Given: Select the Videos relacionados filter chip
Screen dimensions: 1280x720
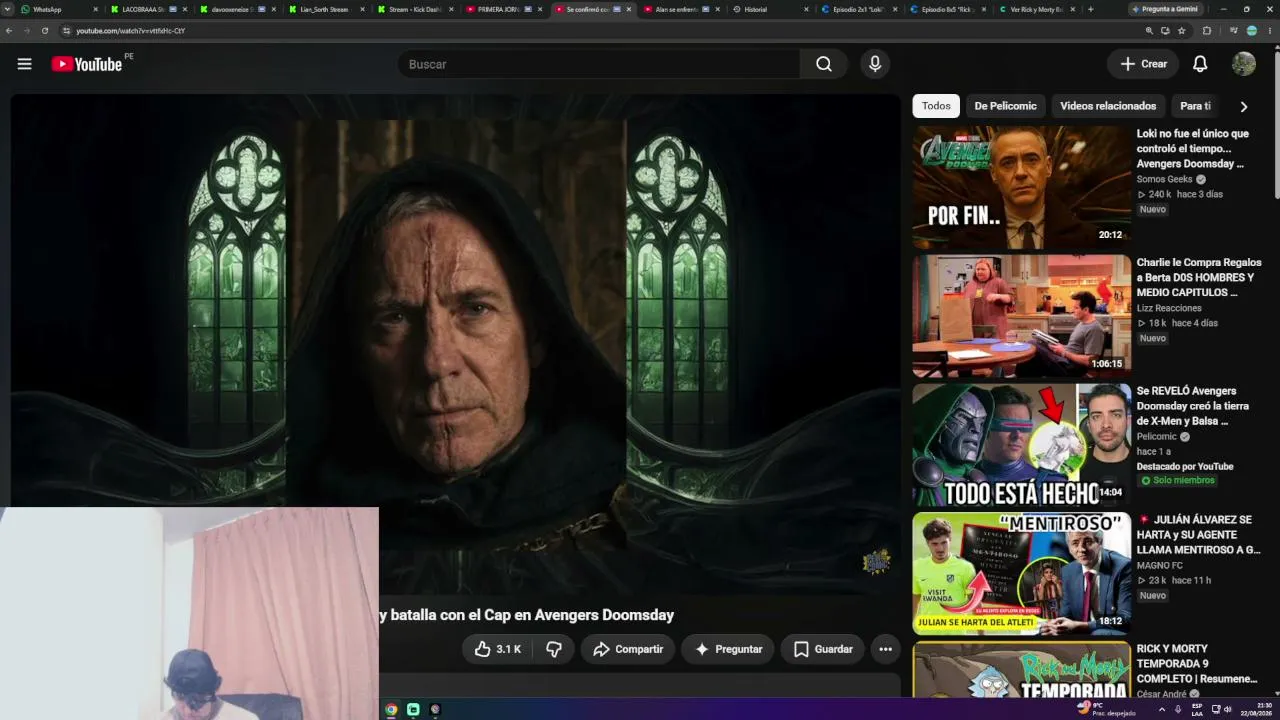Looking at the screenshot, I should [1108, 106].
